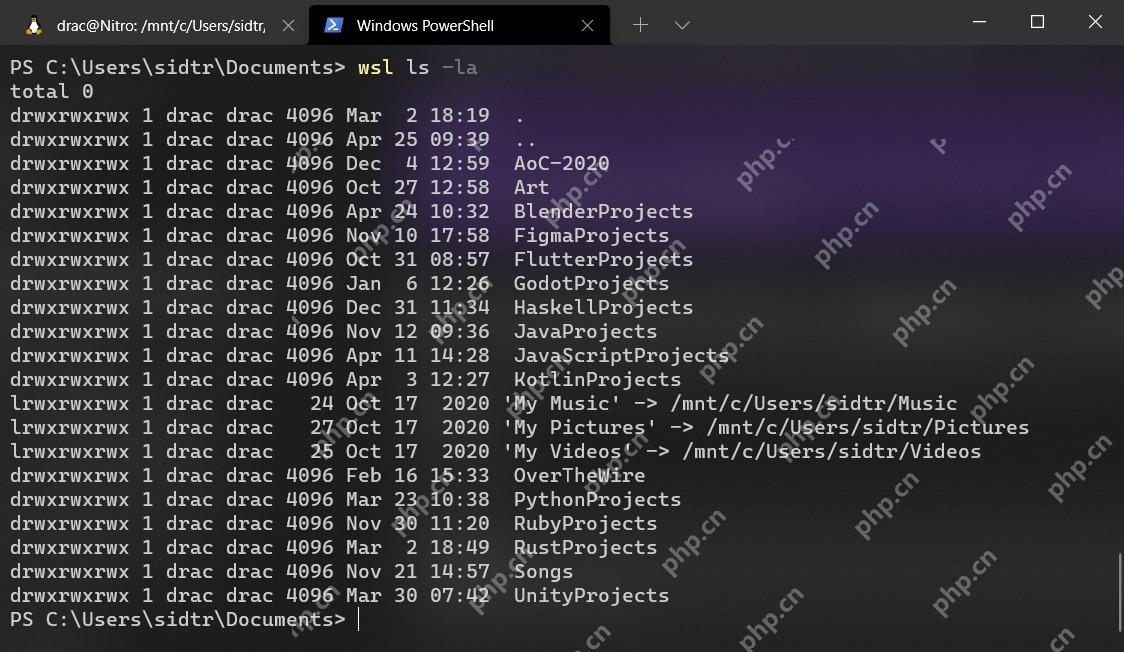Click the RubyProjects directory name

(x=585, y=524)
